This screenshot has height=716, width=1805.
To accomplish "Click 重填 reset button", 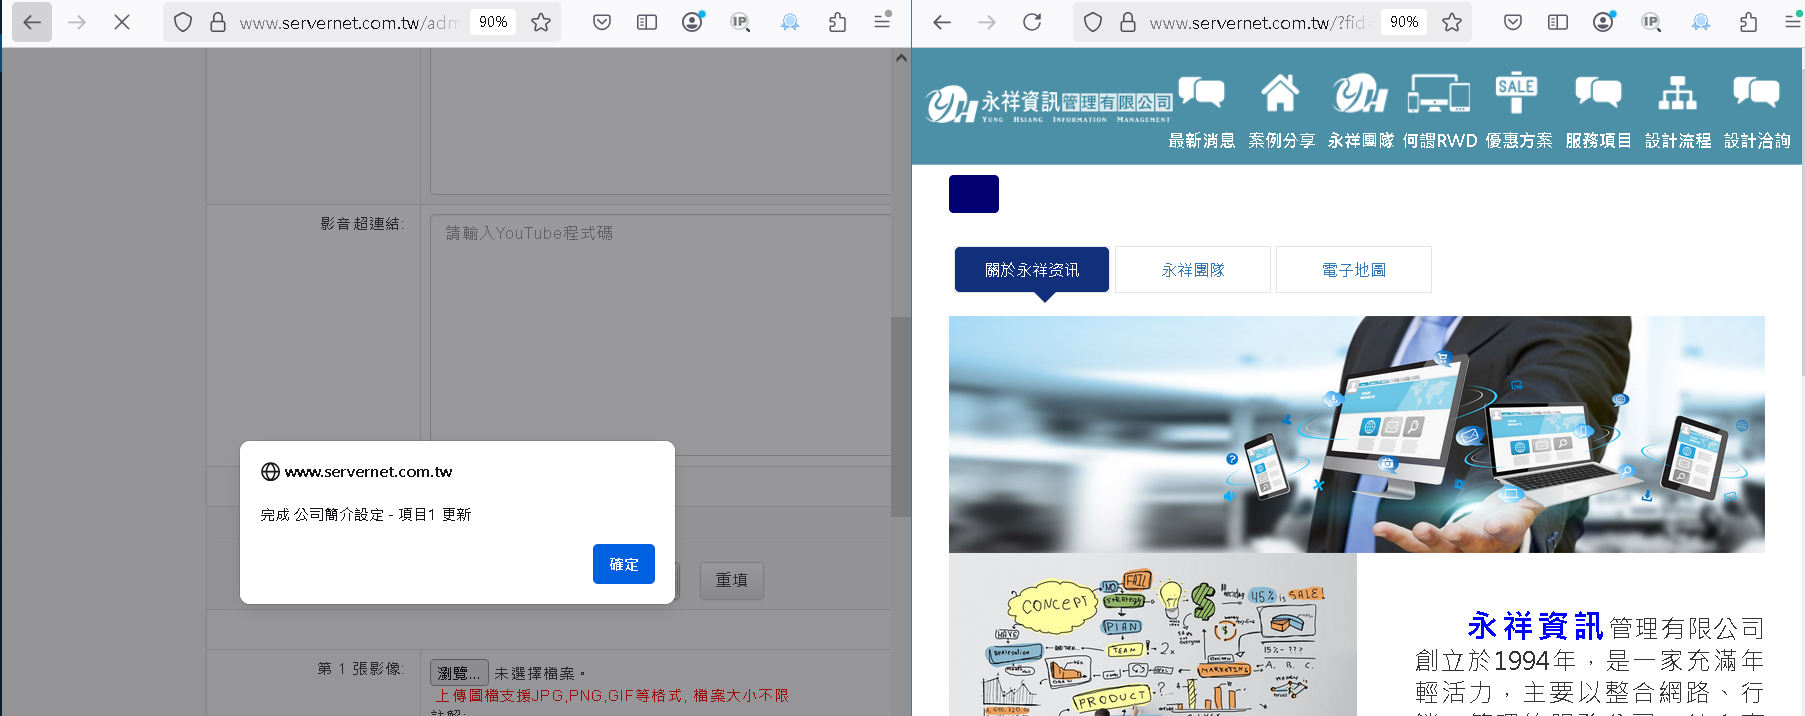I will coord(731,580).
